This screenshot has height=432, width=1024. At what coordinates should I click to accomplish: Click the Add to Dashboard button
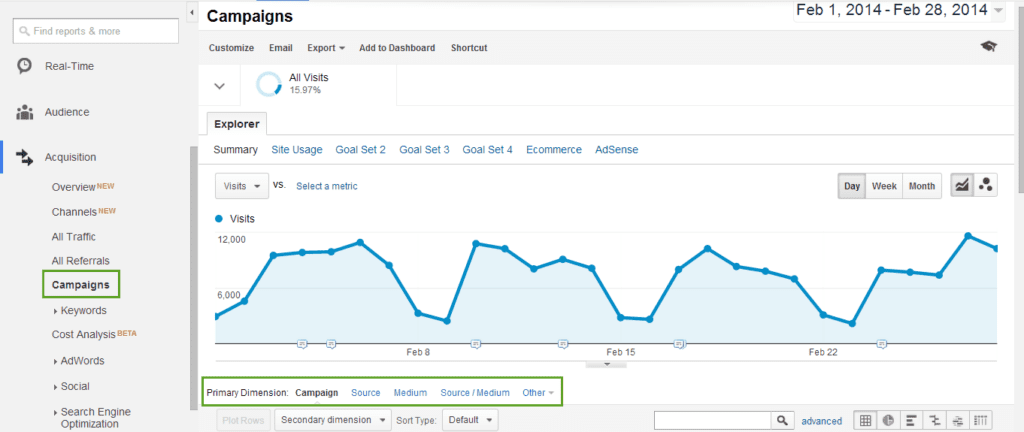397,48
